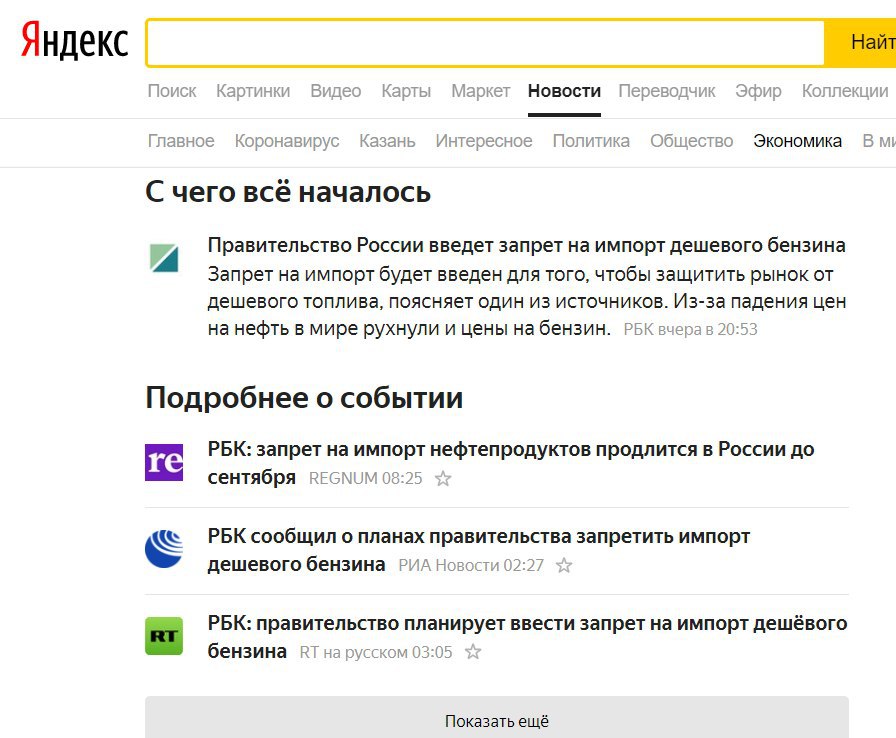Screen dimensions: 896x738
Task: Star the RT на русском article
Action: tap(473, 653)
